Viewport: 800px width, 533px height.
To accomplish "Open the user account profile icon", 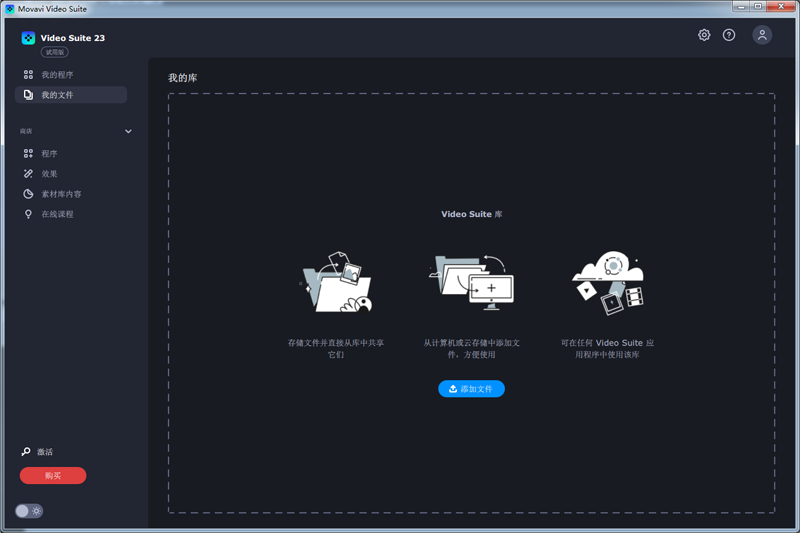I will (x=762, y=35).
